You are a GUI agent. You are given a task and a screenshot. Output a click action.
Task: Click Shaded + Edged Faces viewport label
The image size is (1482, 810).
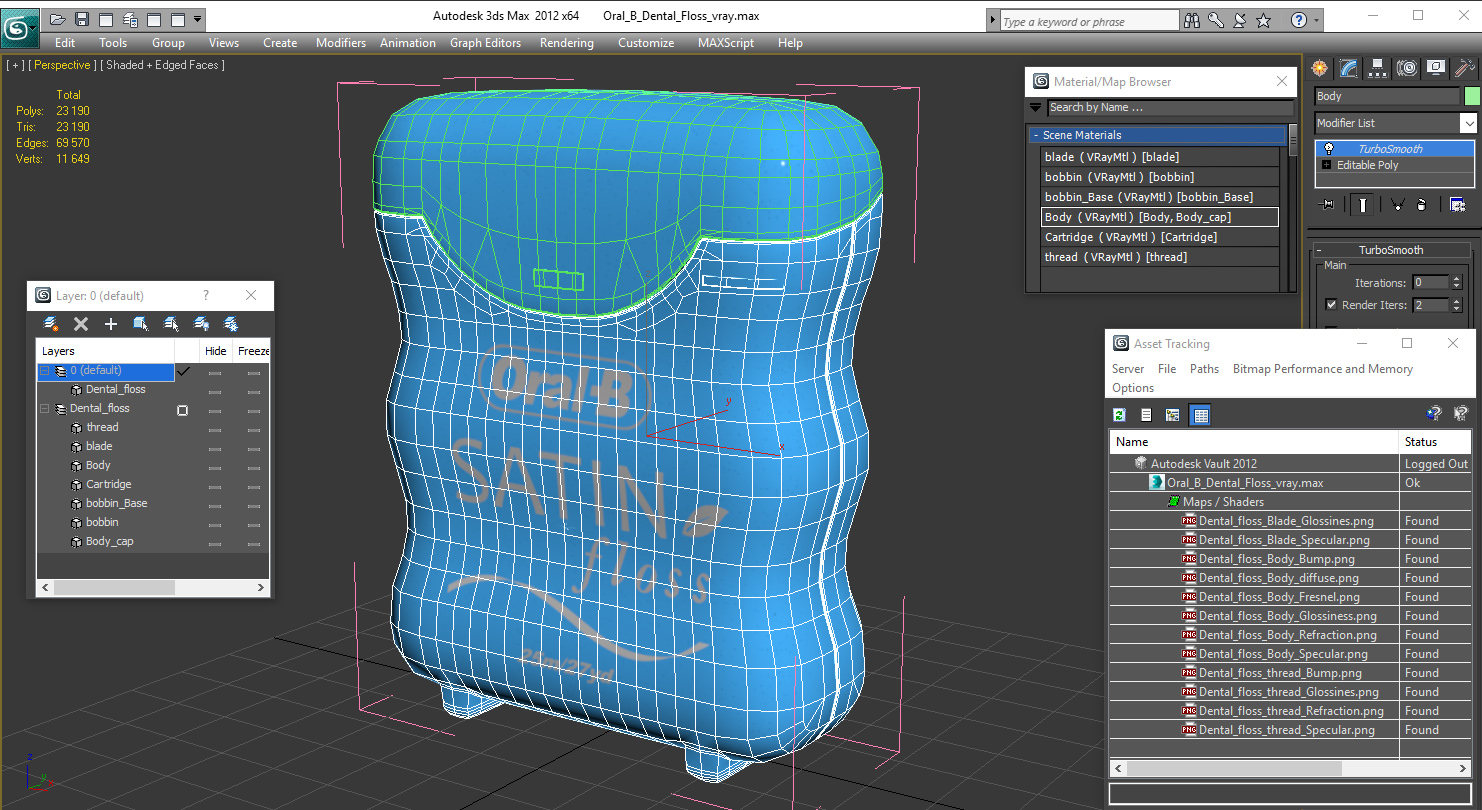(x=163, y=65)
